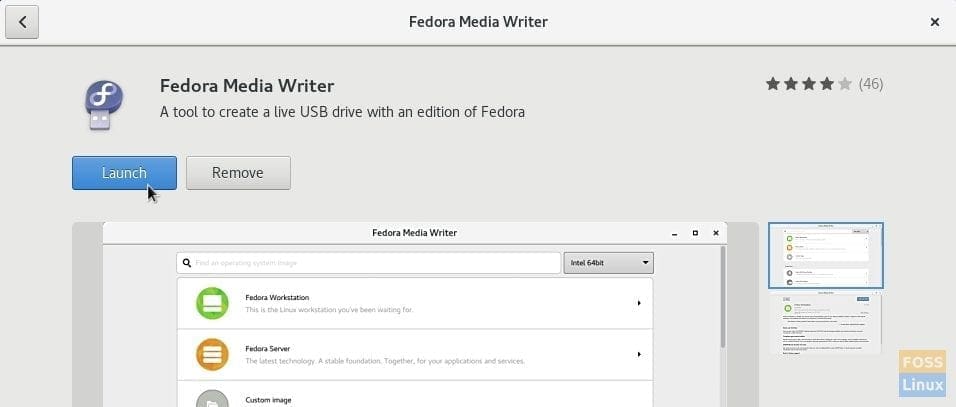This screenshot has width=956, height=407.
Task: Expand the Fedora Workstation row arrow
Action: point(639,303)
